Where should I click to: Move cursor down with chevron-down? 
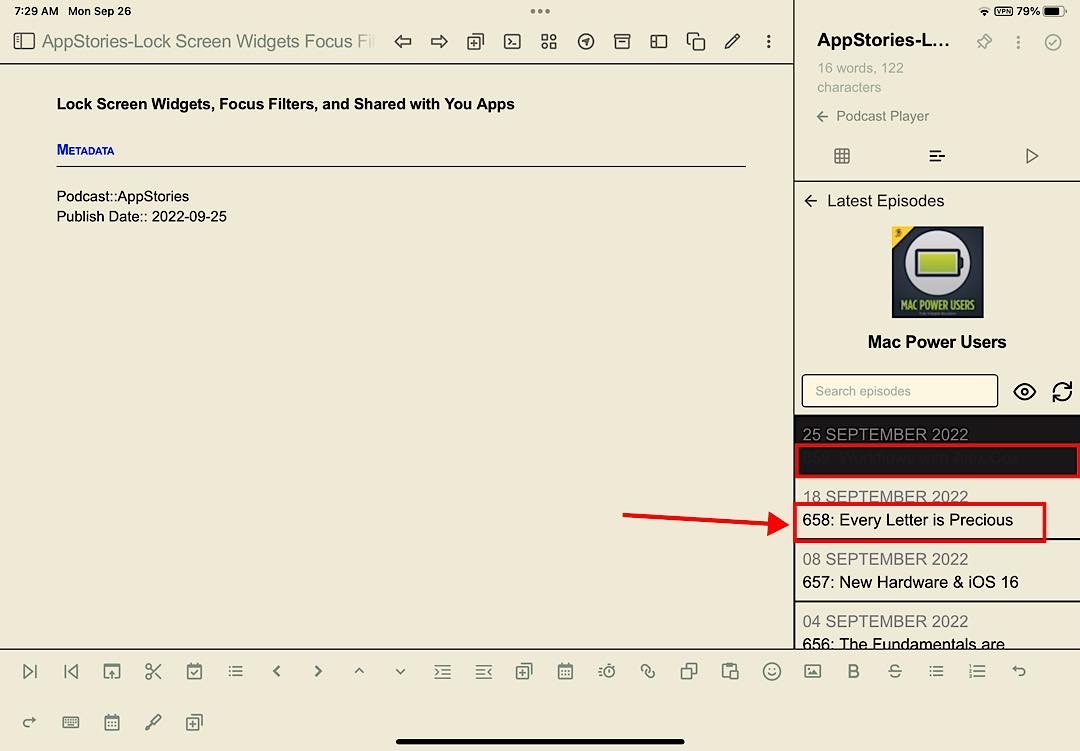click(x=400, y=671)
